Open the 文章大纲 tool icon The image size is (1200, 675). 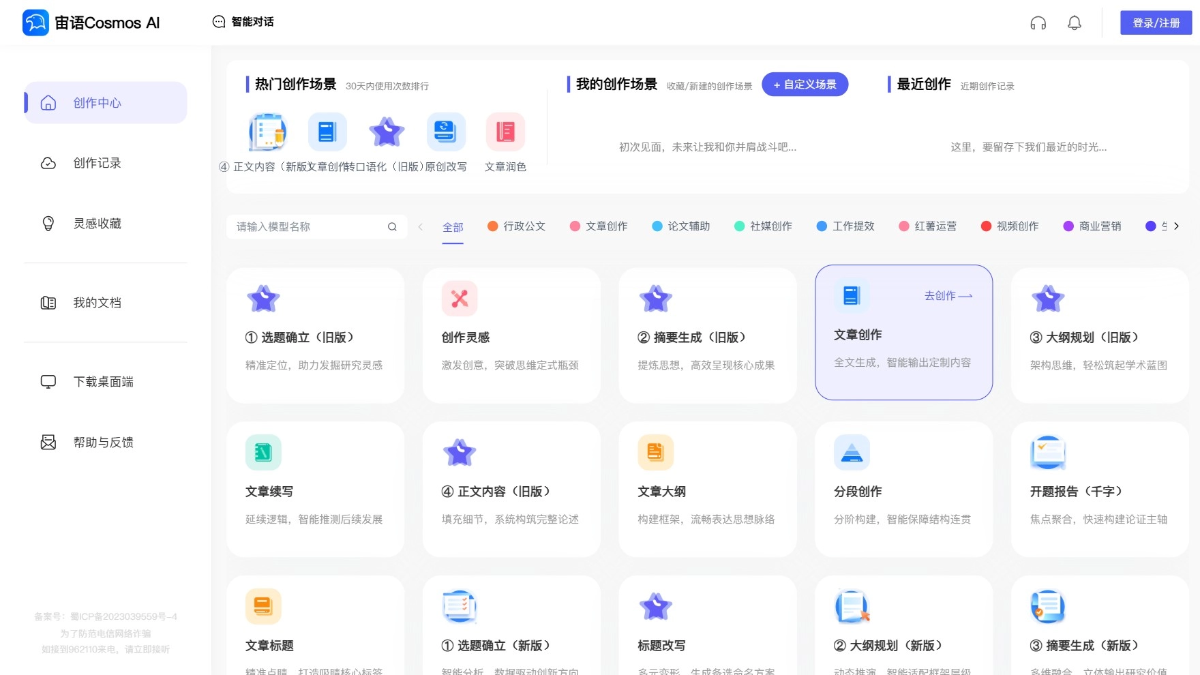[656, 452]
